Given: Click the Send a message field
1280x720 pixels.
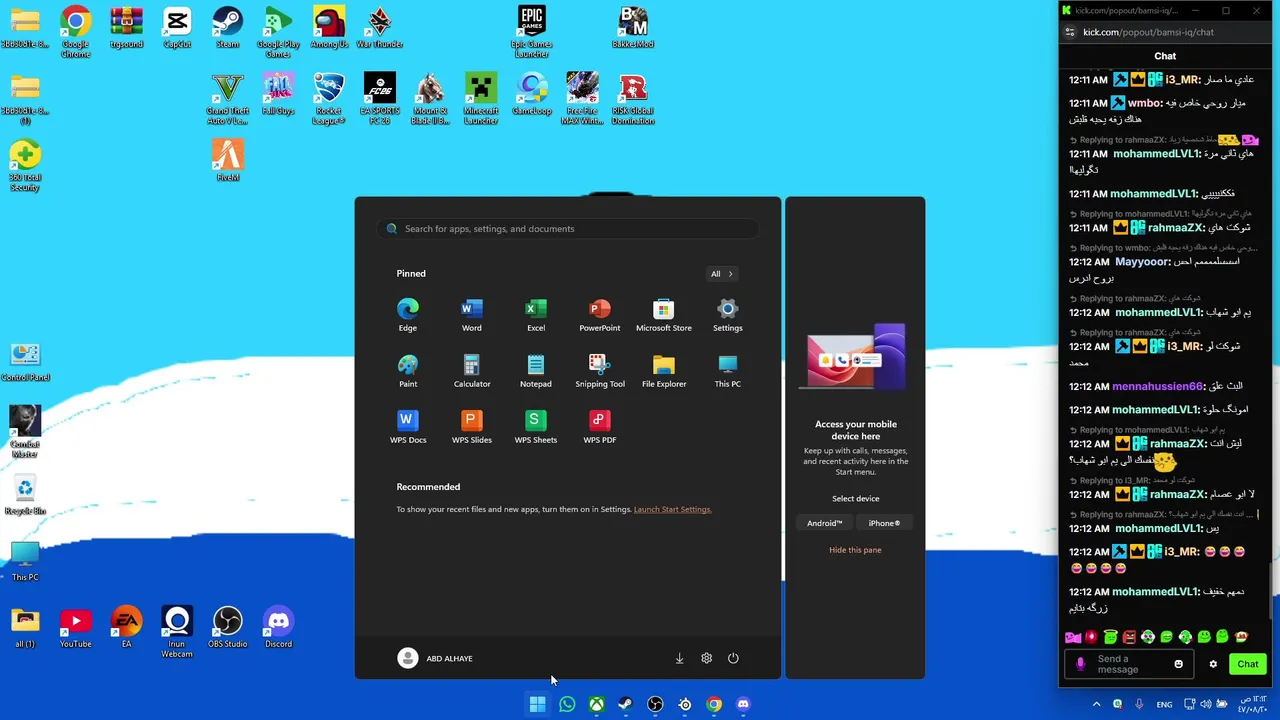Looking at the screenshot, I should click(x=1128, y=664).
